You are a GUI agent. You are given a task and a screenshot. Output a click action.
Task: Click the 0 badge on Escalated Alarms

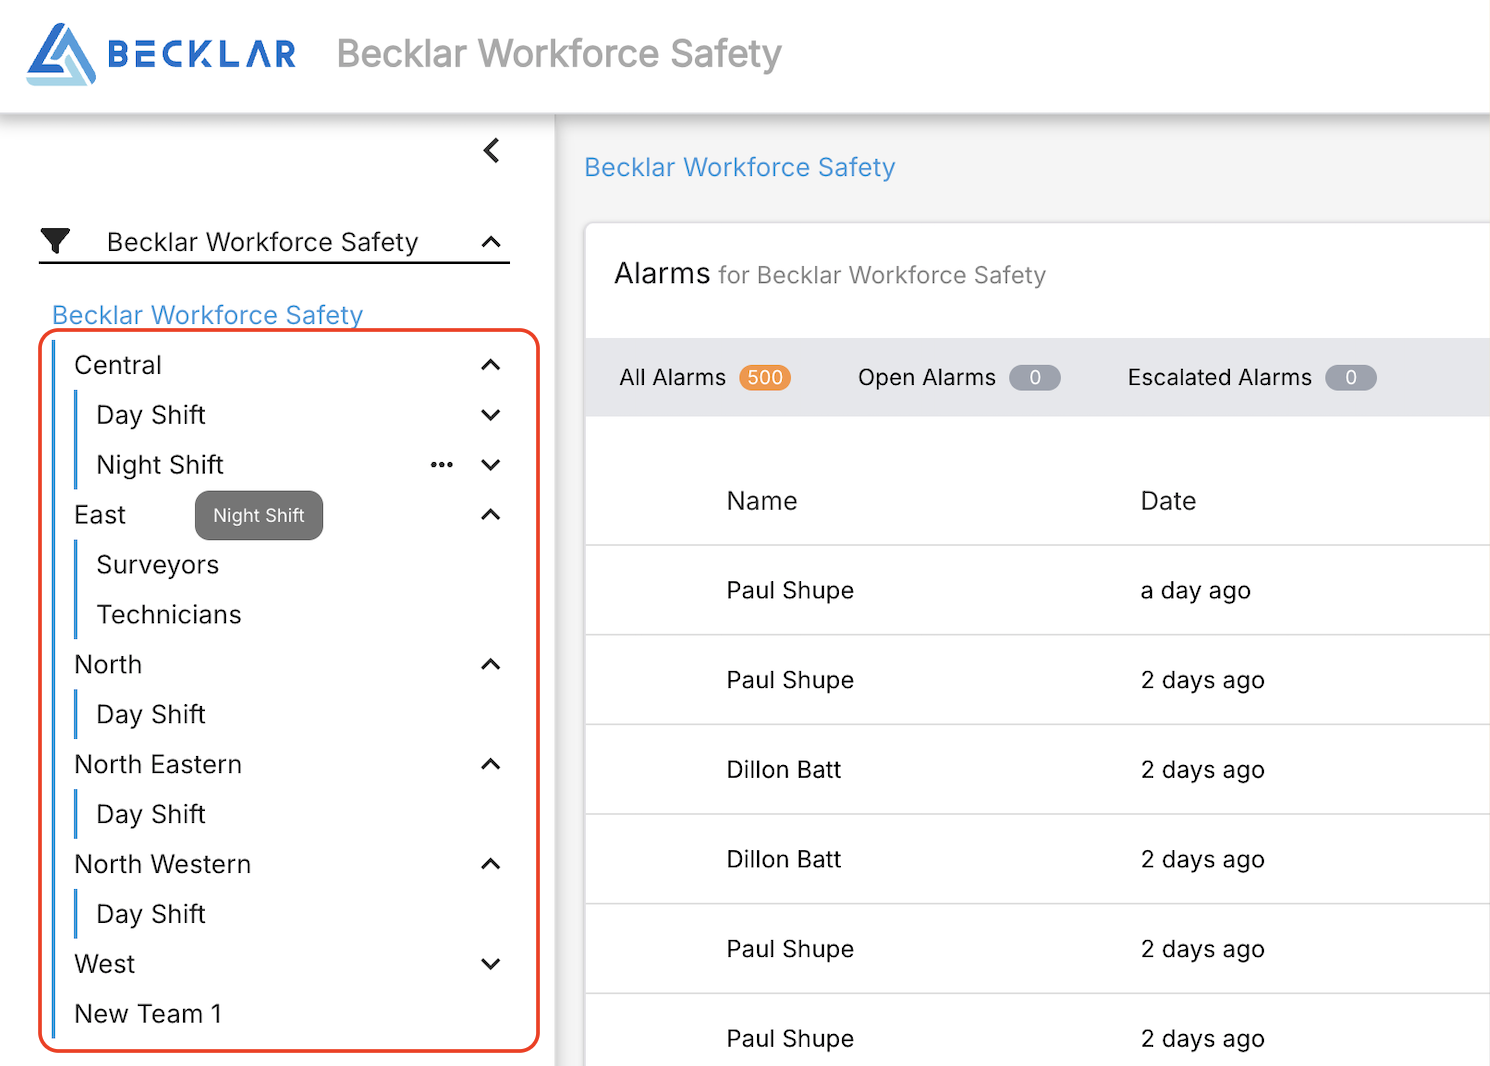pyautogui.click(x=1351, y=377)
